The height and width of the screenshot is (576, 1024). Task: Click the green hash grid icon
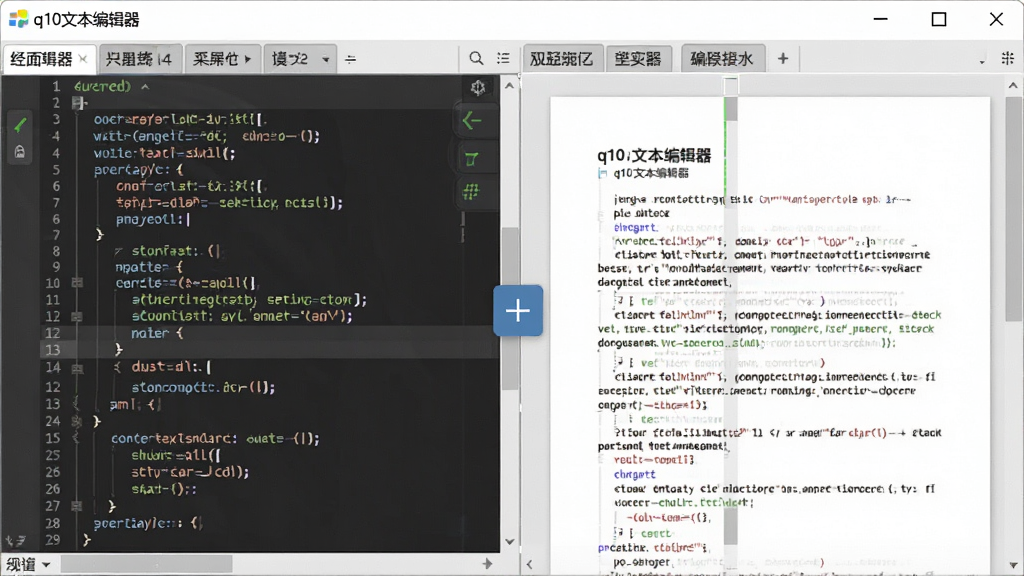coord(471,191)
